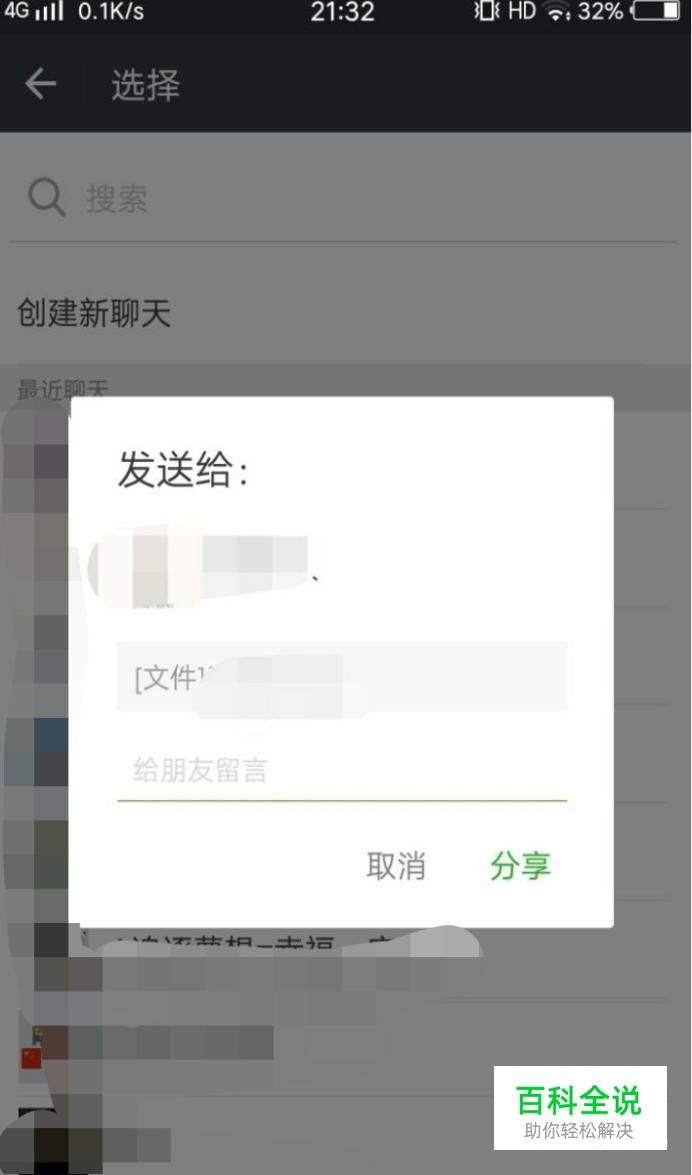The image size is (692, 1175).
Task: Tap the 选择 page title
Action: (x=145, y=84)
